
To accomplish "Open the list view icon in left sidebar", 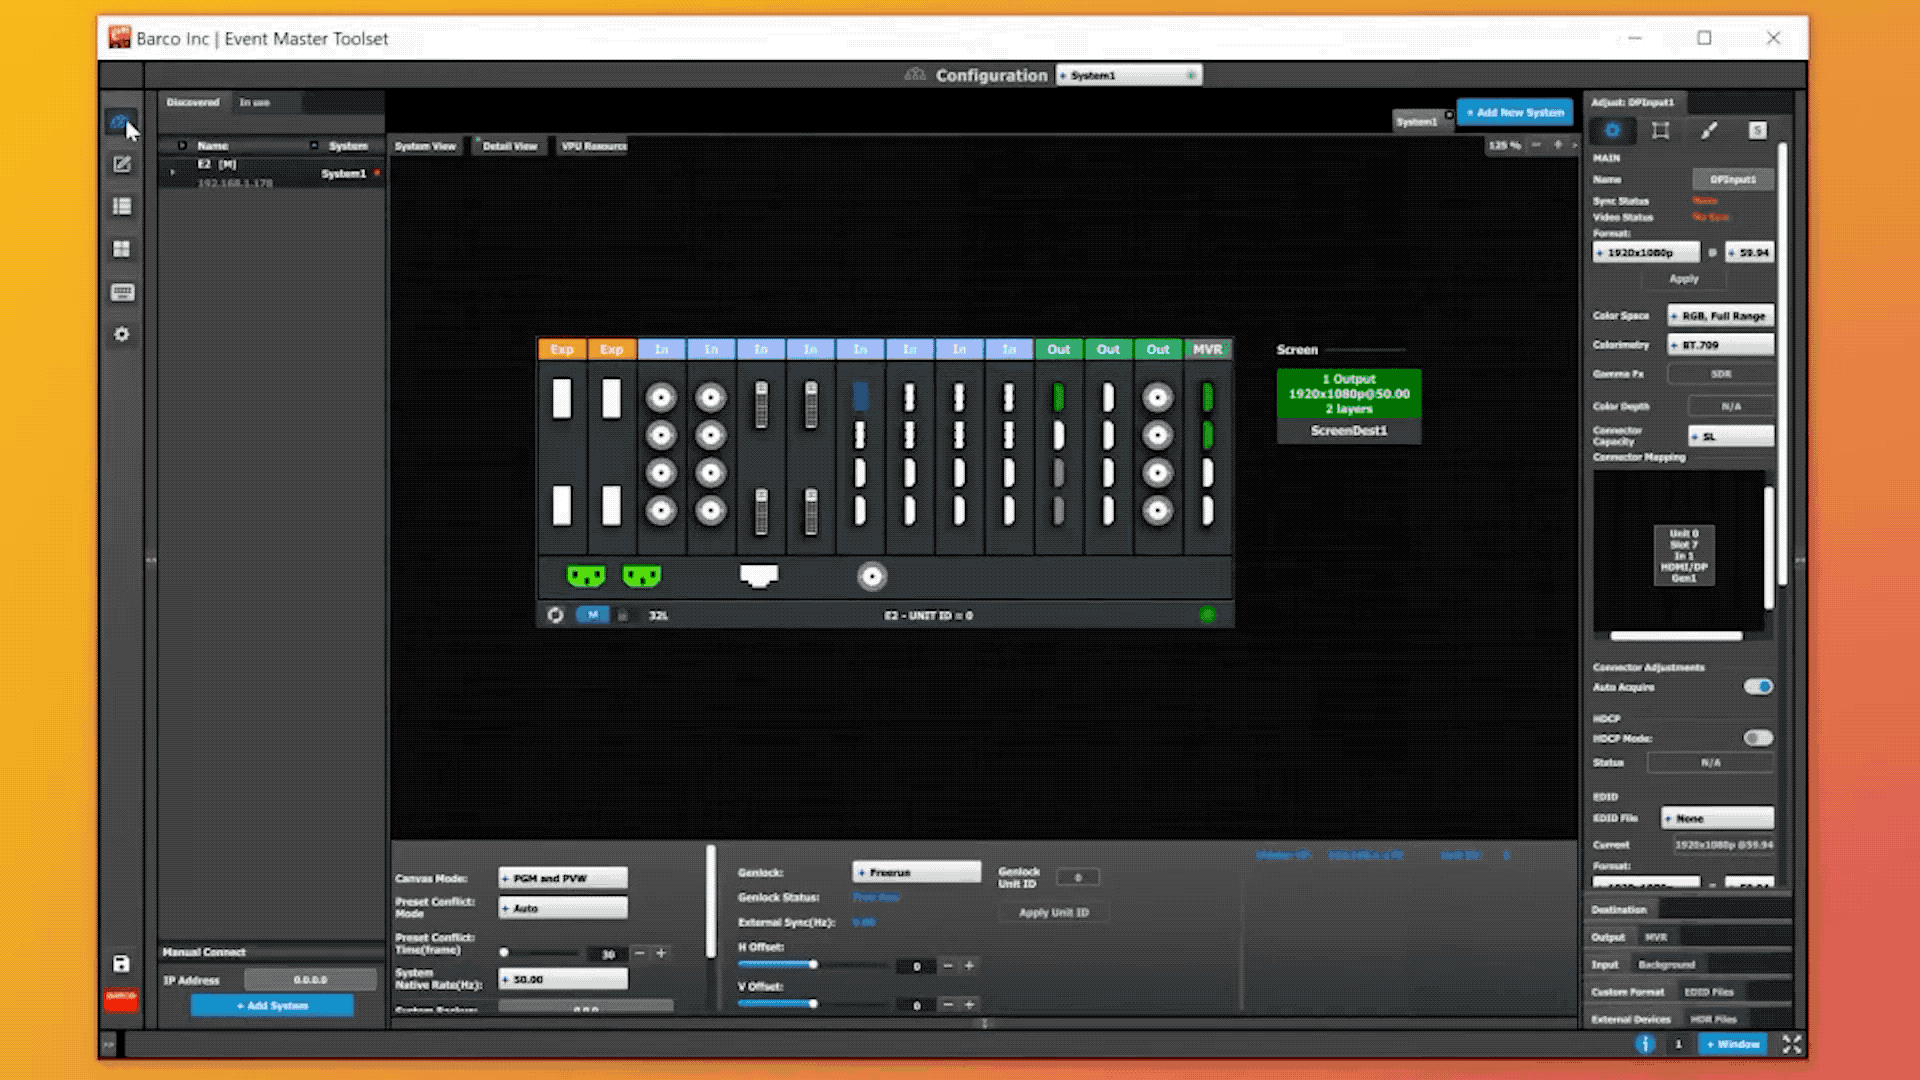I will tap(122, 206).
